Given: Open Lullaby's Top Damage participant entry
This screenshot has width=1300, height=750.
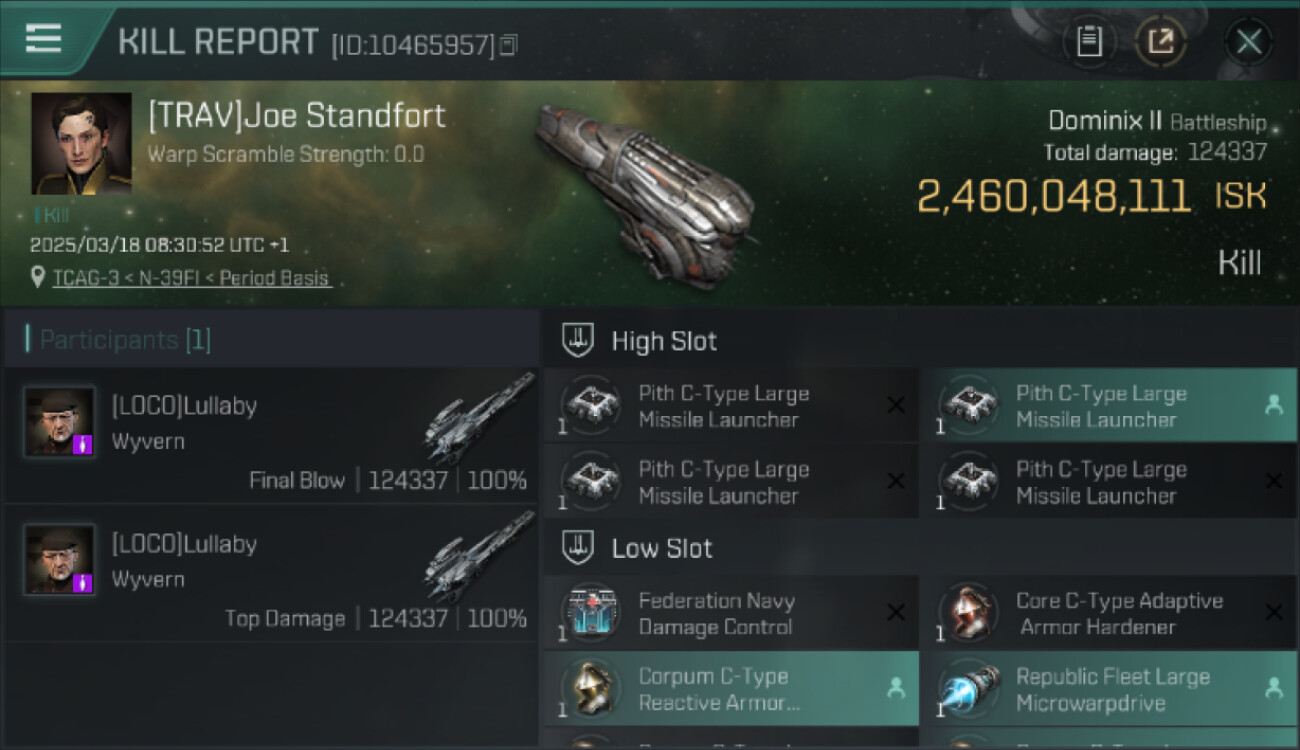Looking at the screenshot, I should pyautogui.click(x=272, y=573).
